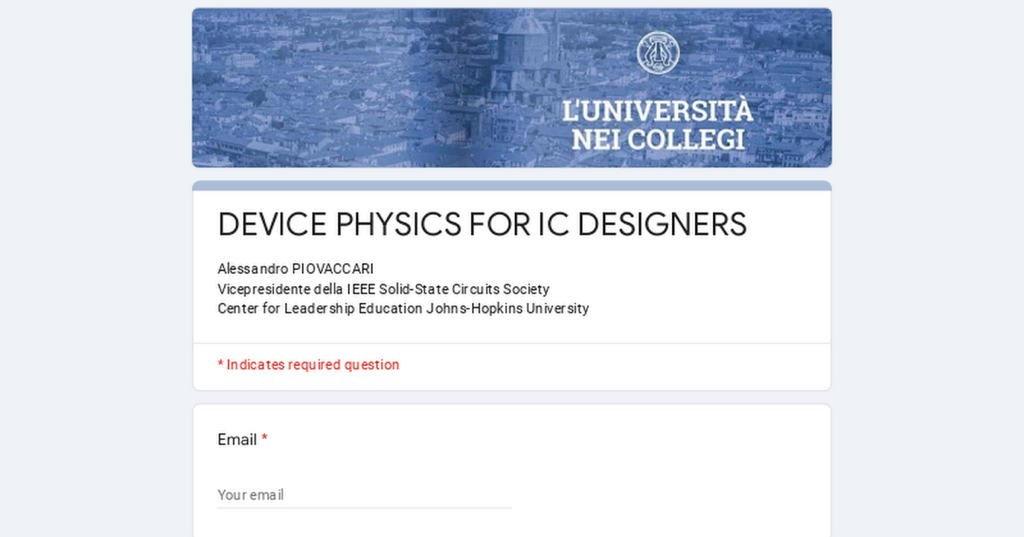This screenshot has height=537, width=1024.
Task: Click the "Indicates required question" notice
Action: click(313, 365)
